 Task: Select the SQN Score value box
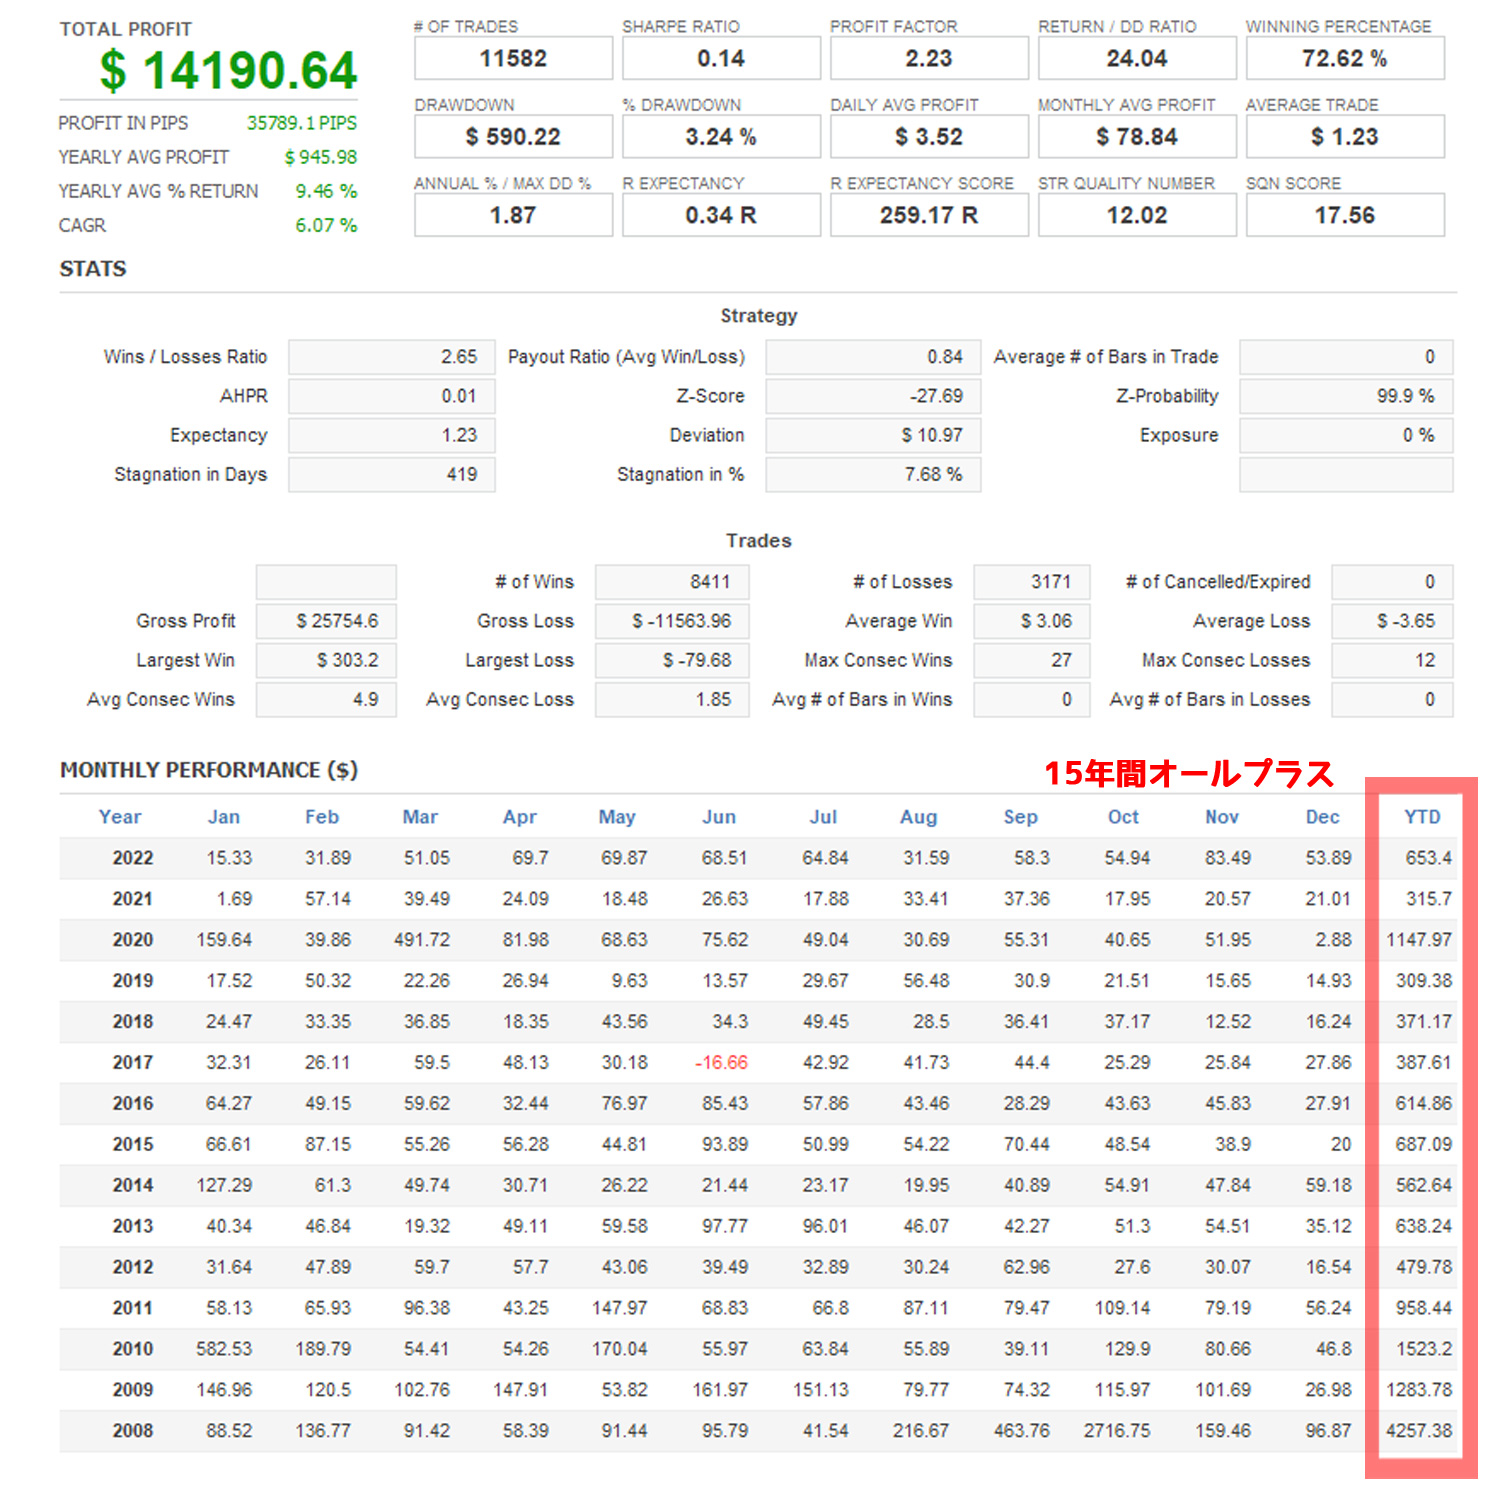click(1344, 216)
